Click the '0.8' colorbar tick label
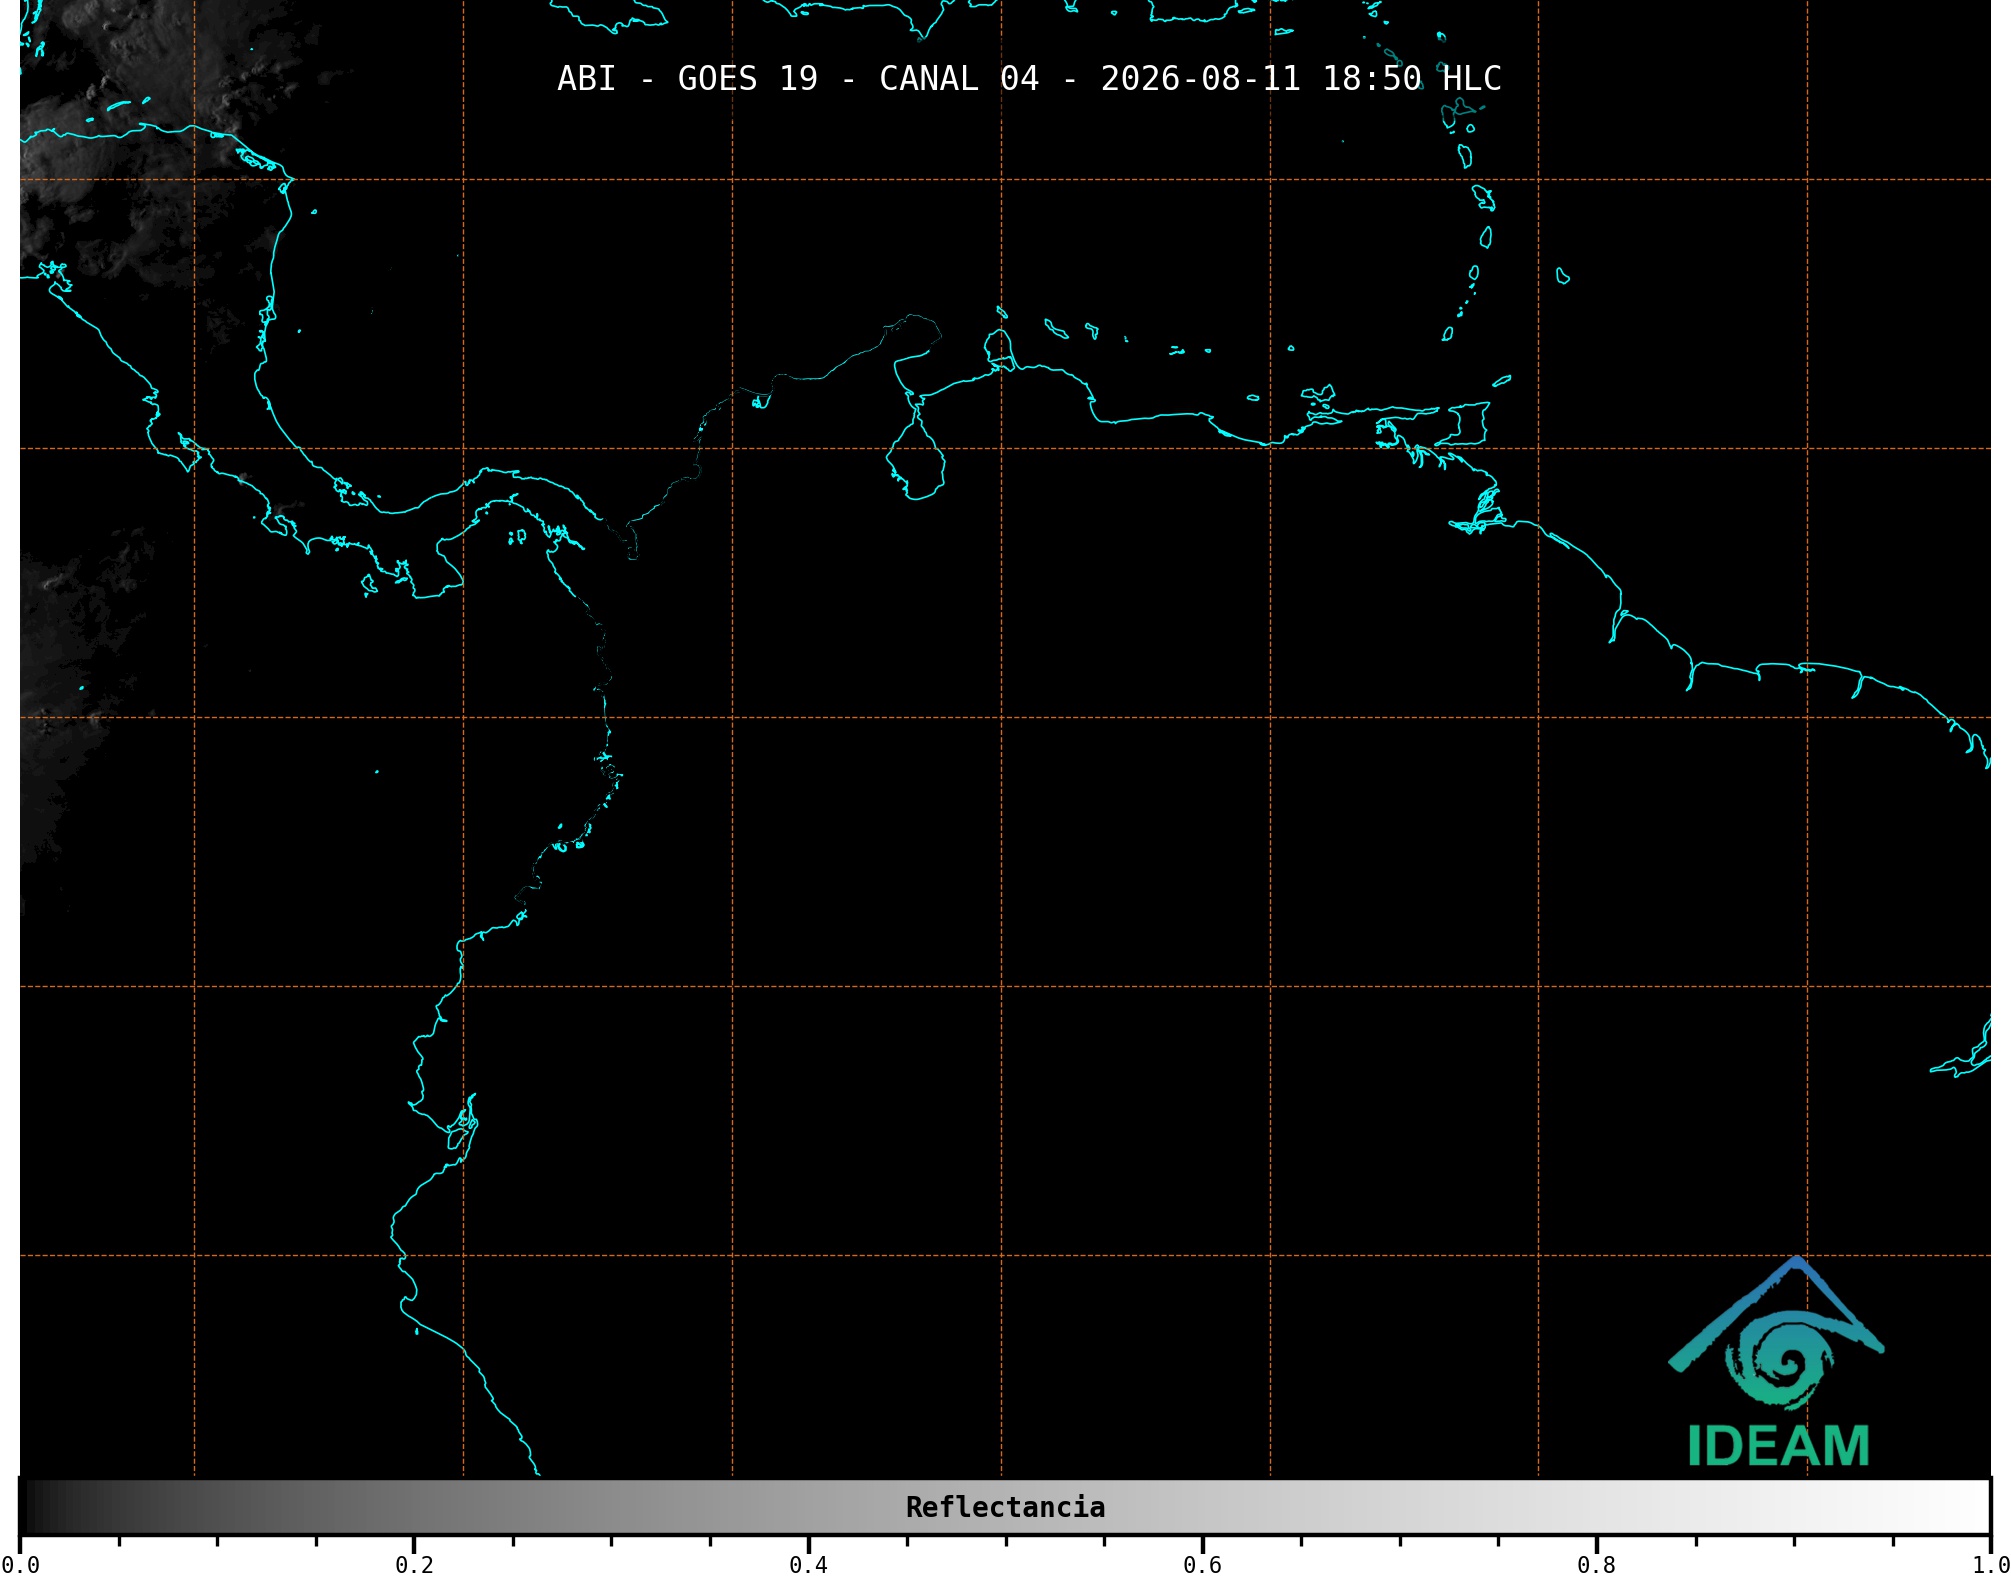 pyautogui.click(x=1596, y=1565)
